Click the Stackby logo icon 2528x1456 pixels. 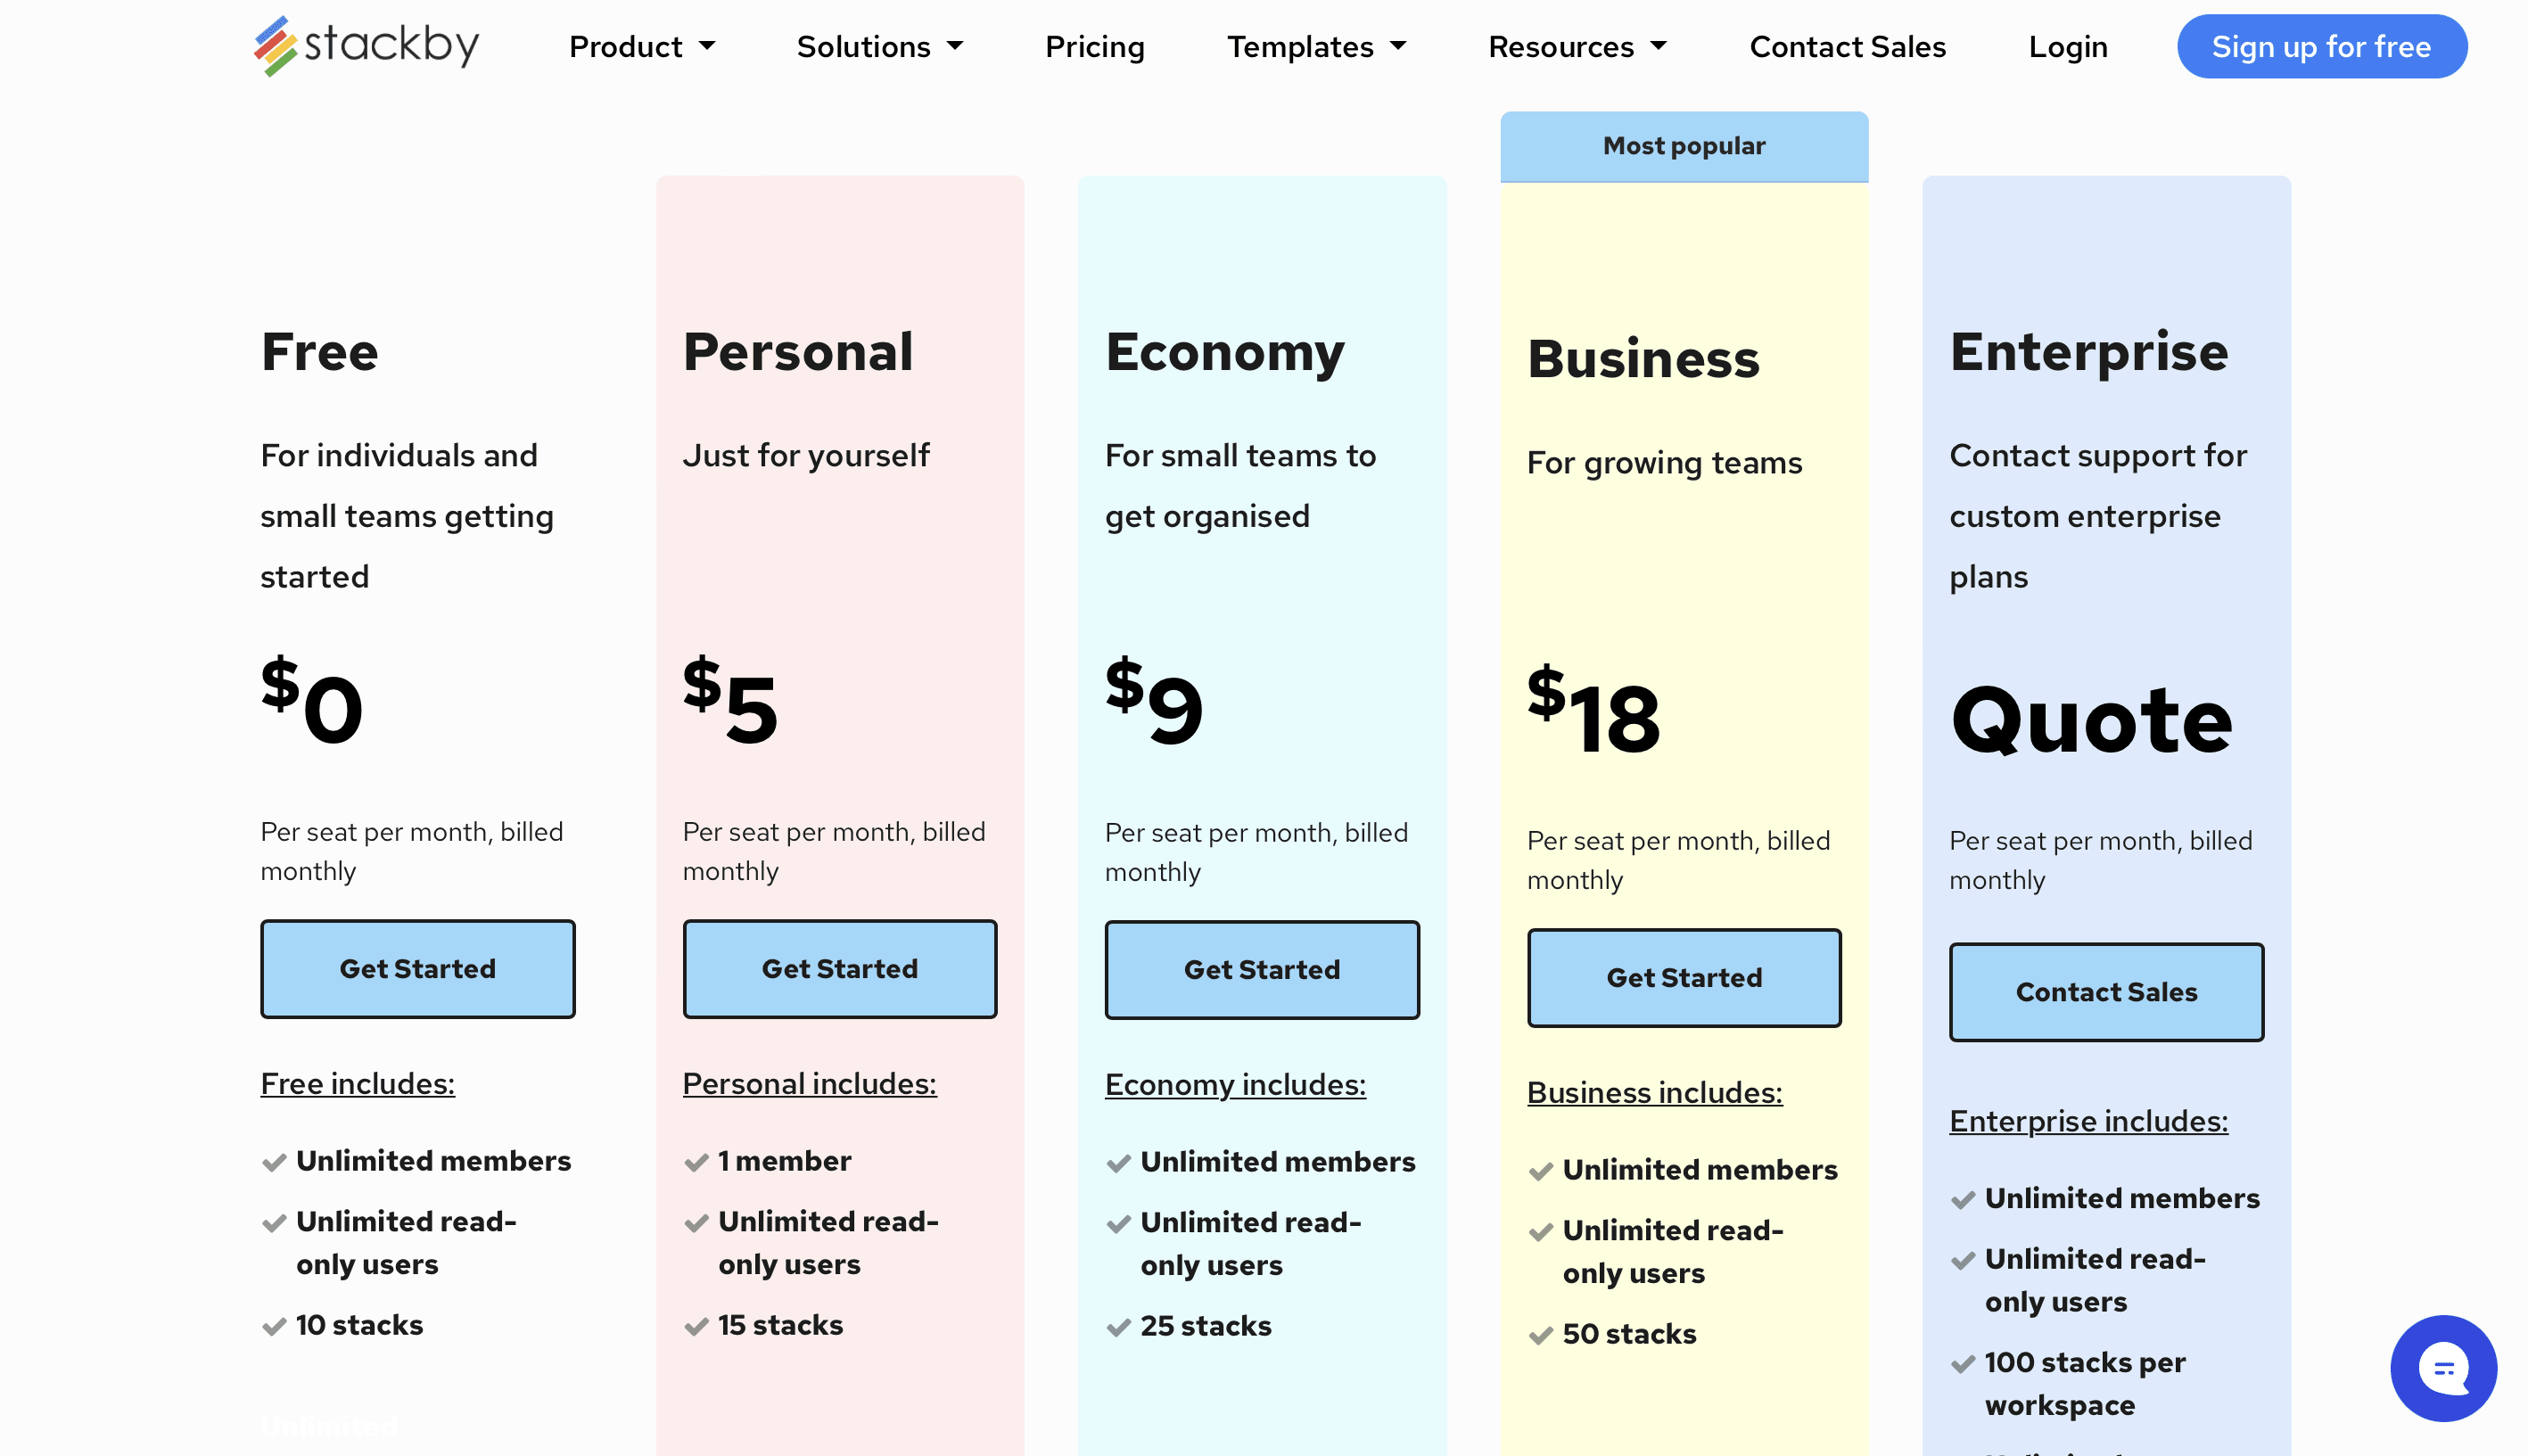point(275,46)
